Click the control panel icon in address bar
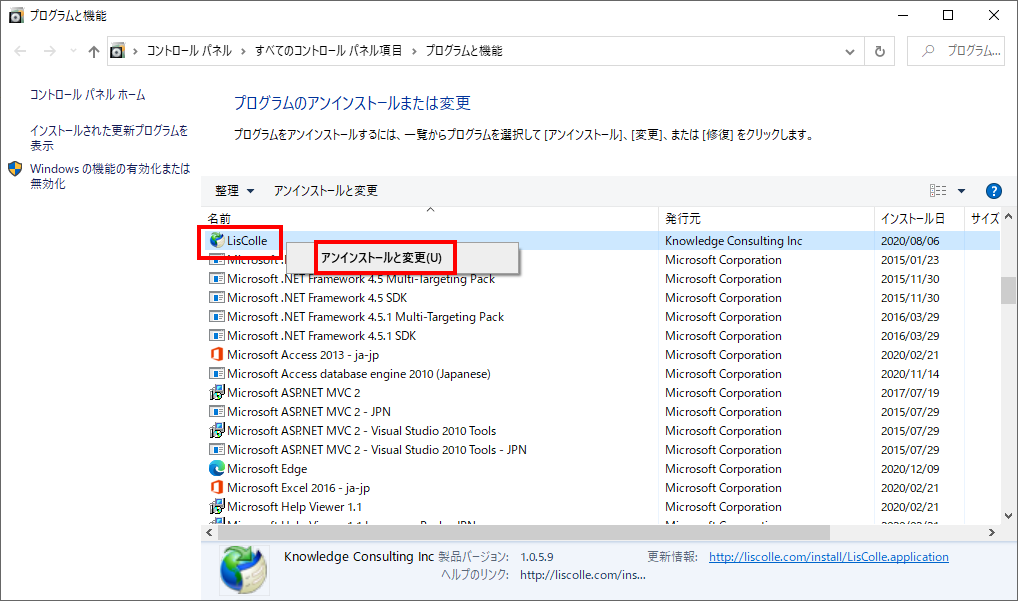The height and width of the screenshot is (601, 1018). pyautogui.click(x=117, y=51)
